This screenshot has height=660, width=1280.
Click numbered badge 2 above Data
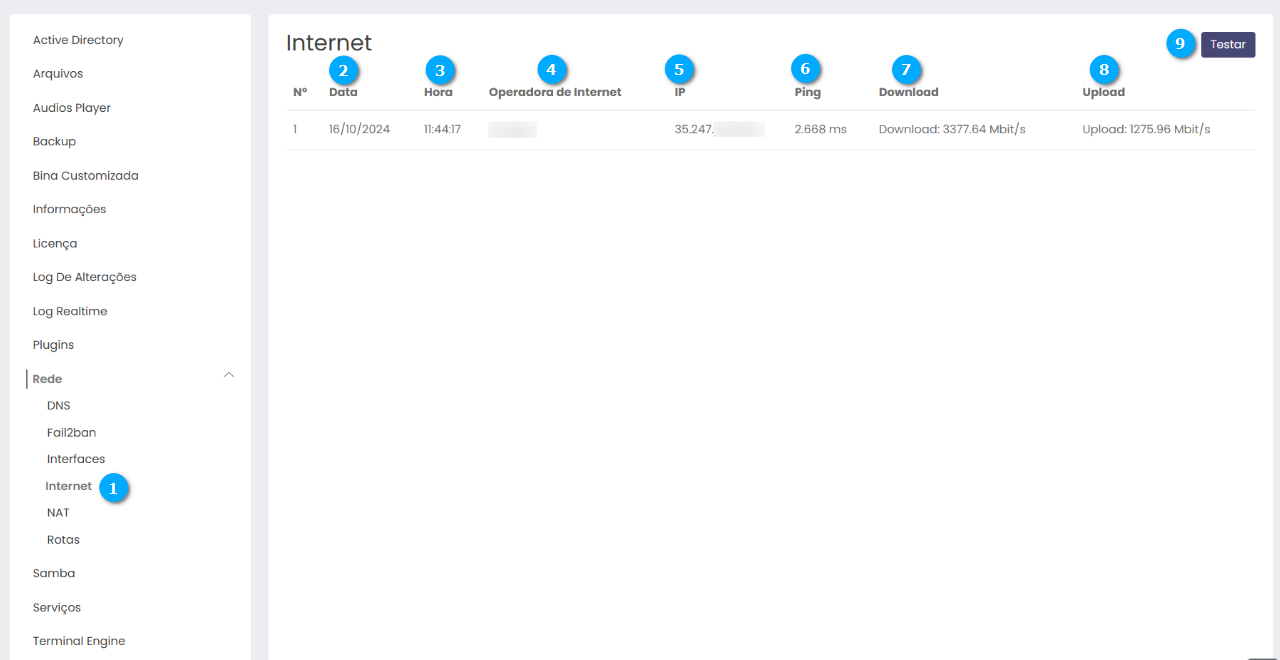click(344, 70)
